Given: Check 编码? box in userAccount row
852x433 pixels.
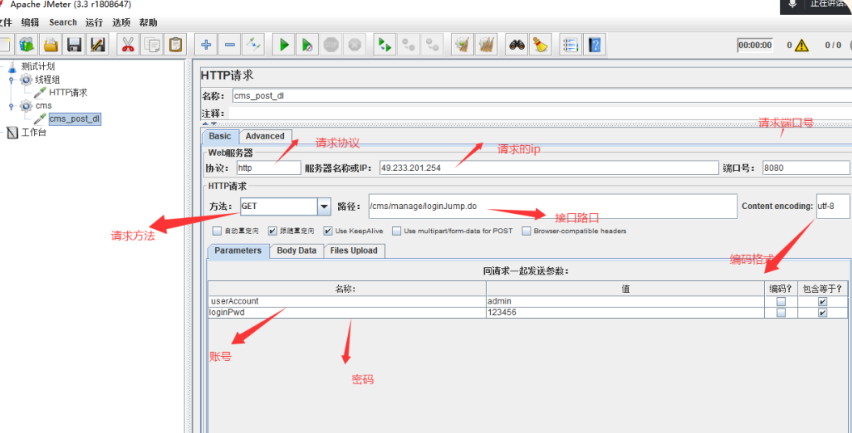Looking at the screenshot, I should 781,302.
